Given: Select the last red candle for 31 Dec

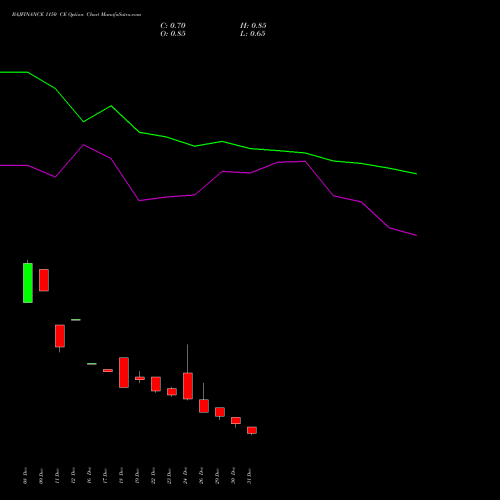Looking at the screenshot, I should [252, 430].
